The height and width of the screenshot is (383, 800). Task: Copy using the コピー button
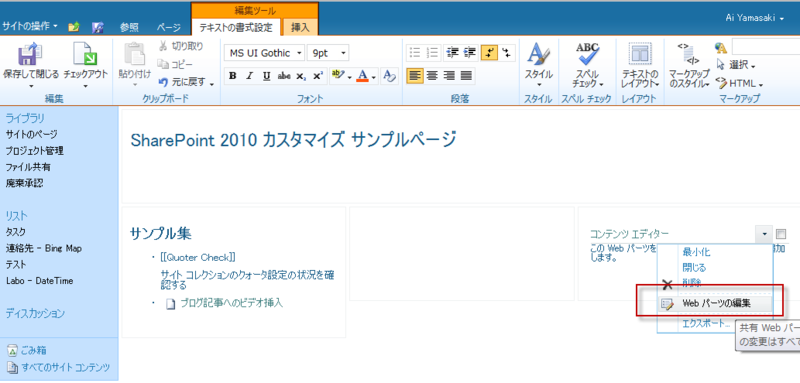click(x=175, y=64)
